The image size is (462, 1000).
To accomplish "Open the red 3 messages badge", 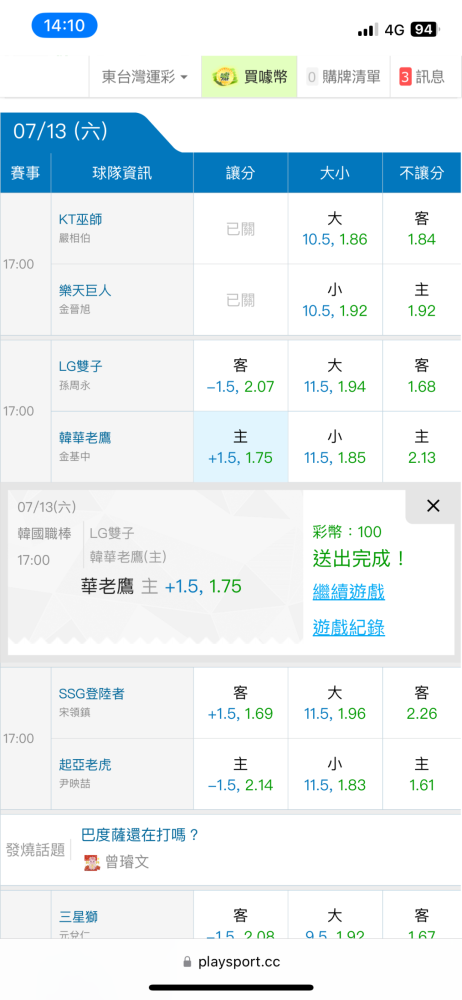I will (x=405, y=77).
